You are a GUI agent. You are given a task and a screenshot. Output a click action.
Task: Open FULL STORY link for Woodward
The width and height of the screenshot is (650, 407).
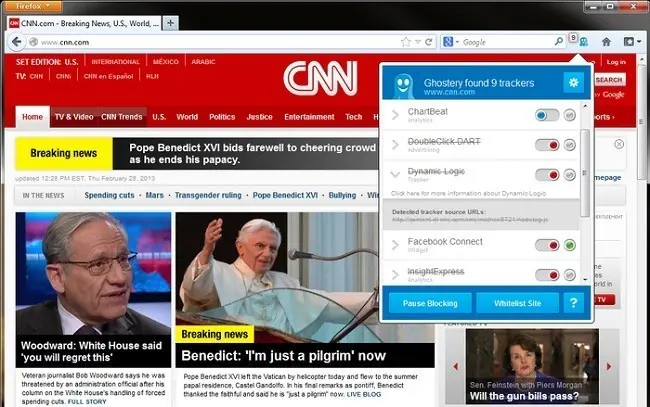pos(87,402)
